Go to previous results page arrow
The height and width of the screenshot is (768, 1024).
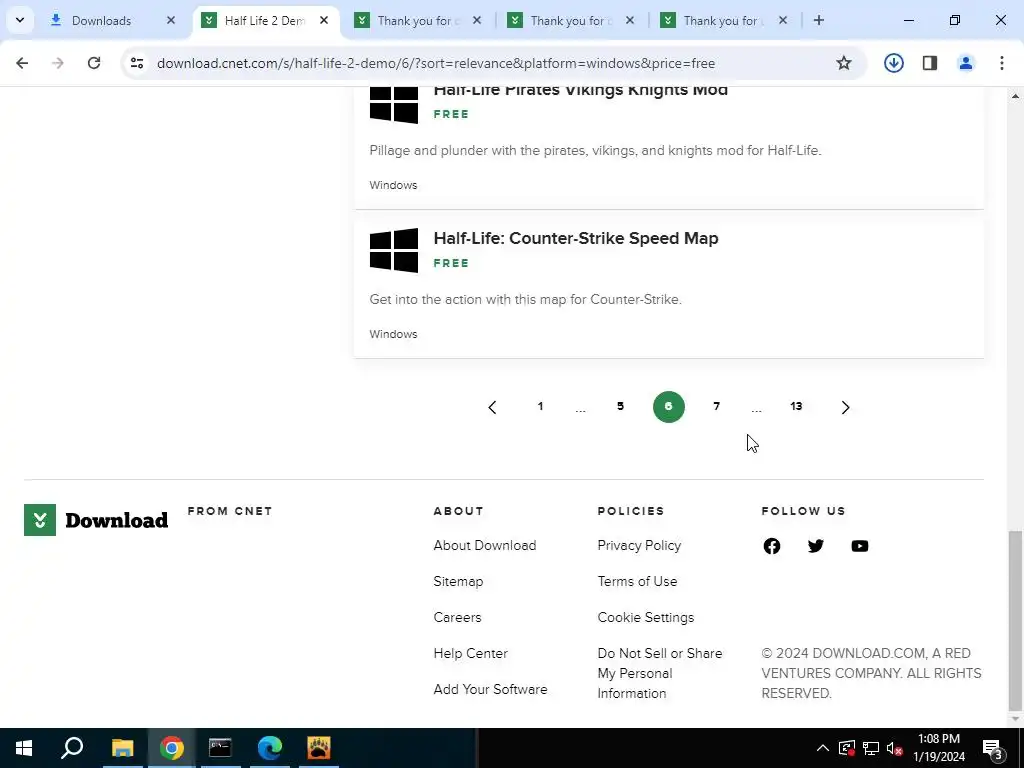click(492, 408)
